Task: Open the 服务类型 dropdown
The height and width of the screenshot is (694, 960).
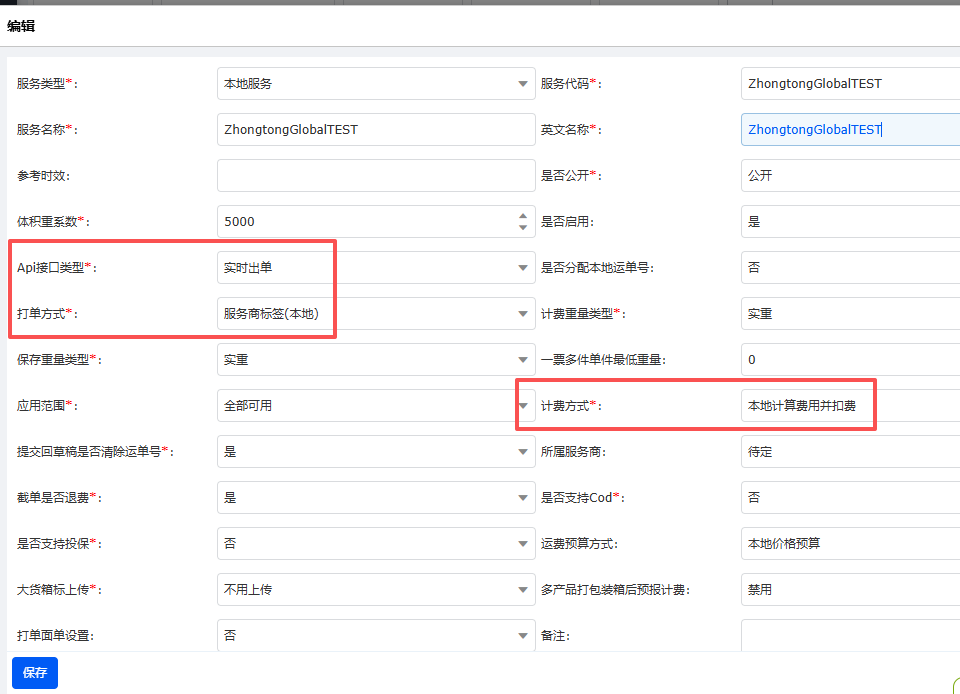Action: click(522, 84)
